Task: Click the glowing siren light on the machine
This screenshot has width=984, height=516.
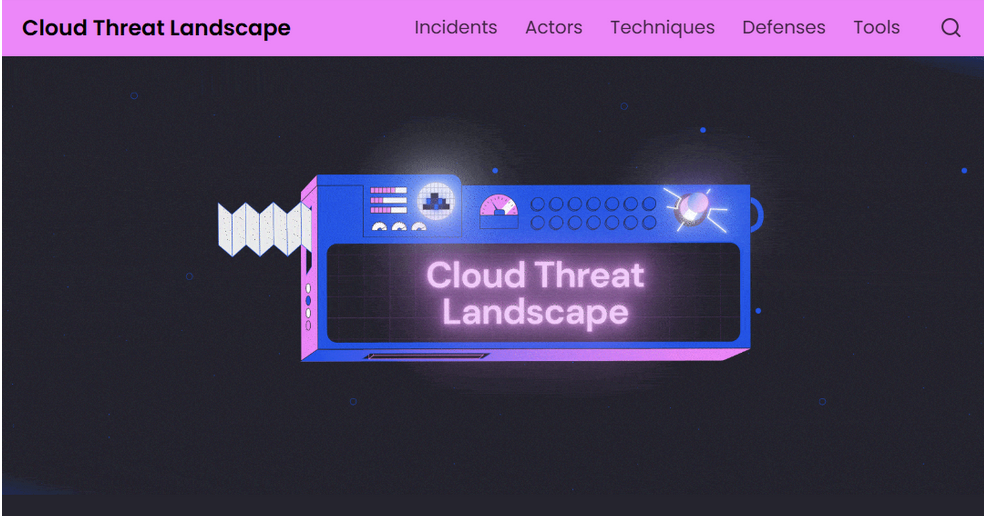Action: (689, 207)
